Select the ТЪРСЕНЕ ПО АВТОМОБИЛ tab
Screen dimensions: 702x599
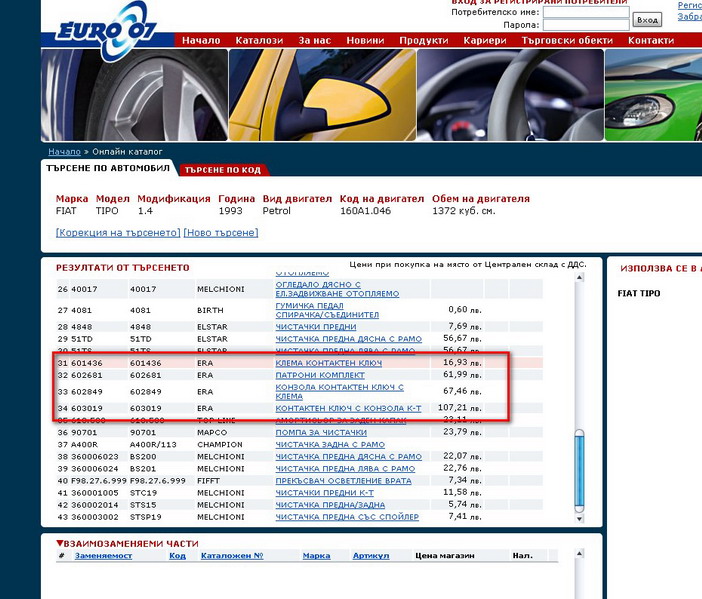coord(108,169)
